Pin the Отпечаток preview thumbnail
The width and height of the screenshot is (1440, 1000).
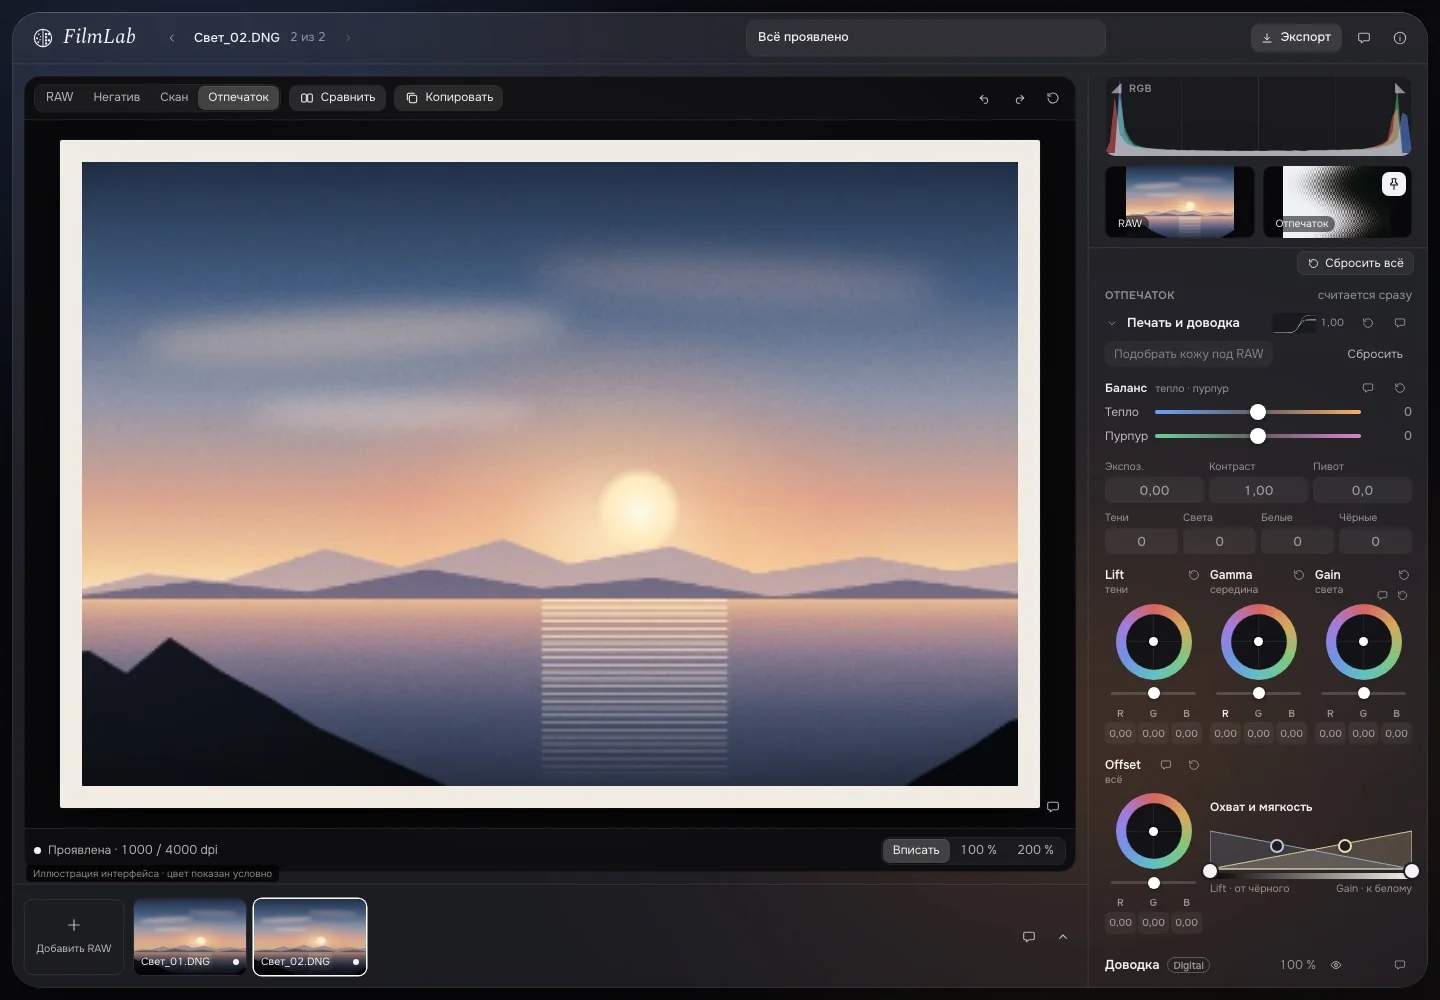[x=1394, y=183]
